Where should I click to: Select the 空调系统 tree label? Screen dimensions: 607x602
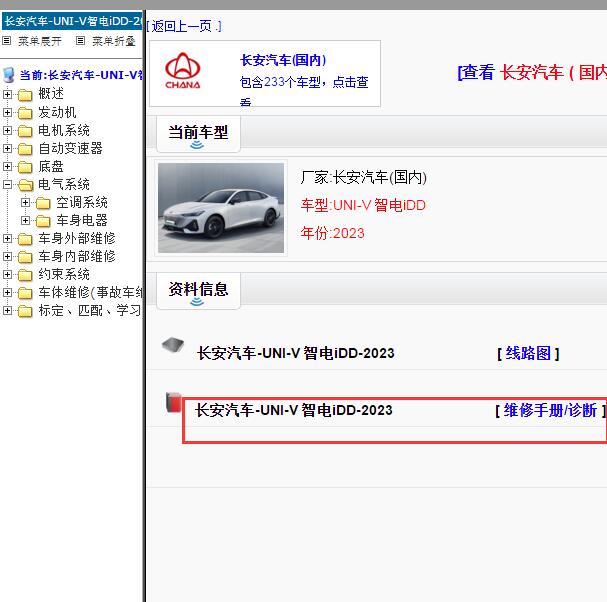[82, 202]
